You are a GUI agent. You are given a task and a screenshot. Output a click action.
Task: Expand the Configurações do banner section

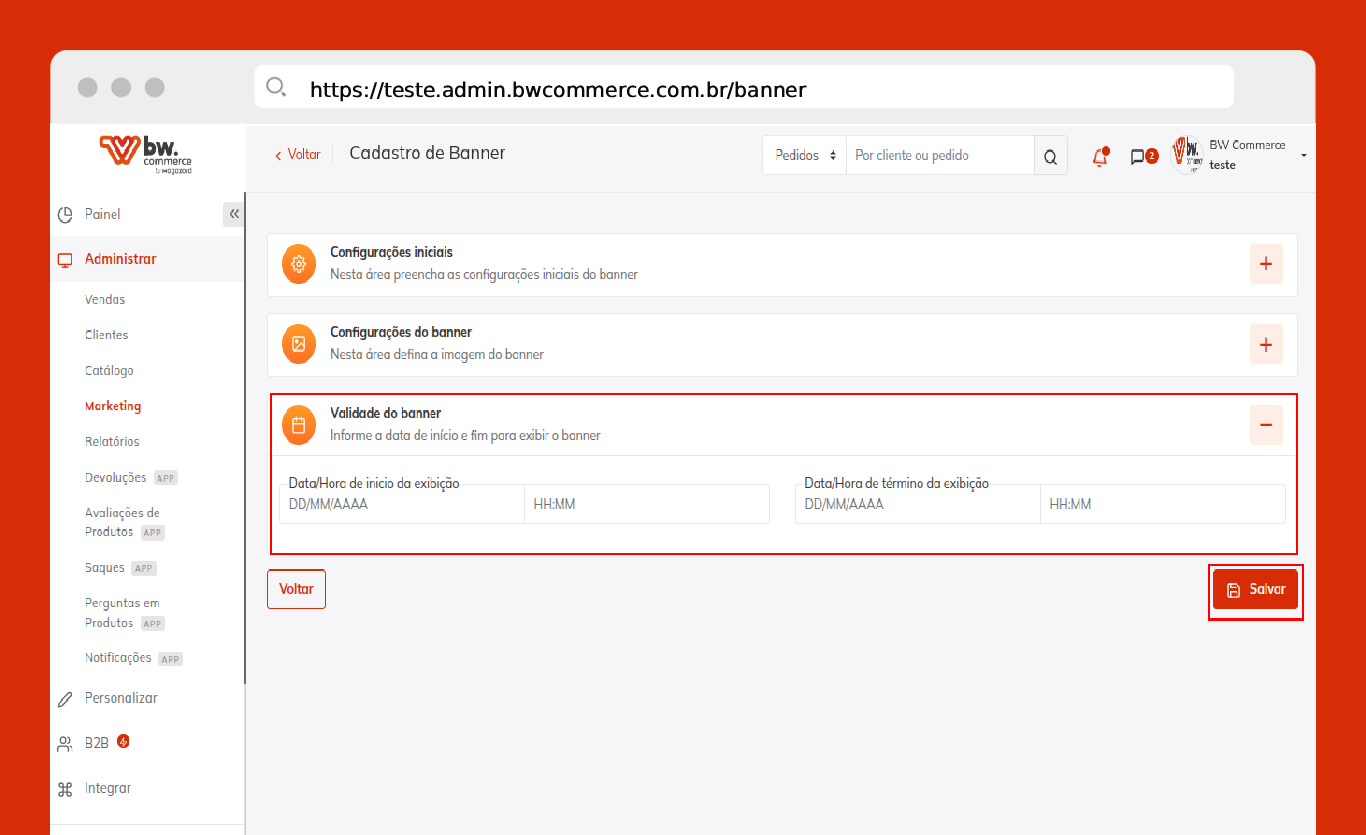coord(1265,345)
